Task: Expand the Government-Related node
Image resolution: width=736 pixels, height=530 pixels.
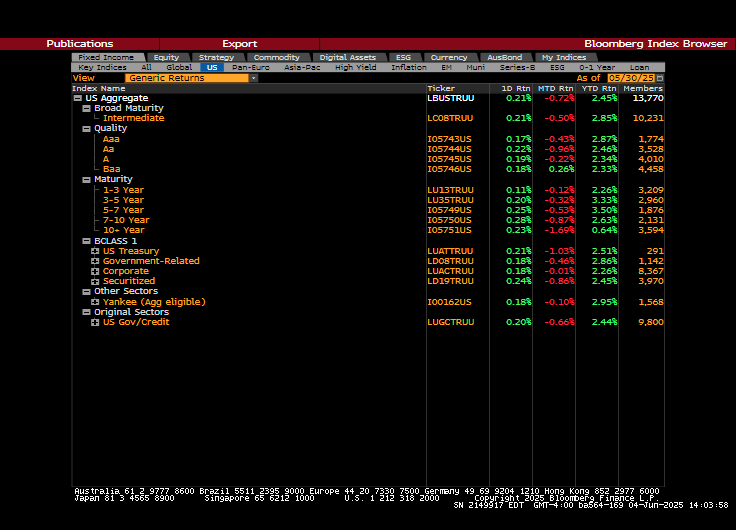Action: click(x=95, y=261)
